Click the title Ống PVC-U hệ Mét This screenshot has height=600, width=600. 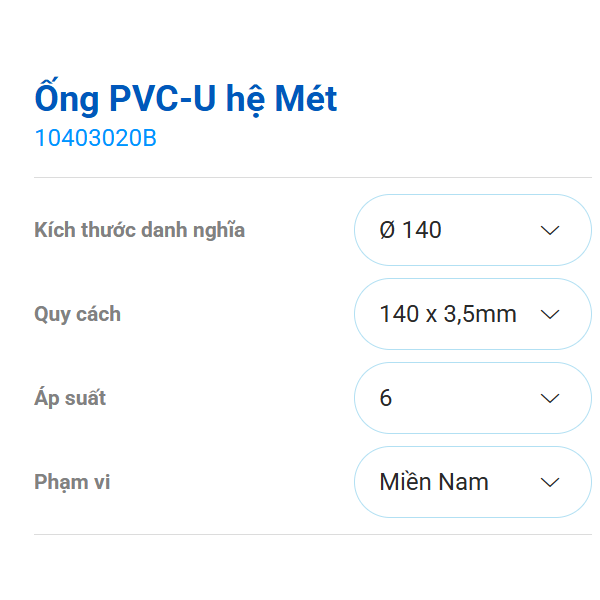pyautogui.click(x=186, y=99)
